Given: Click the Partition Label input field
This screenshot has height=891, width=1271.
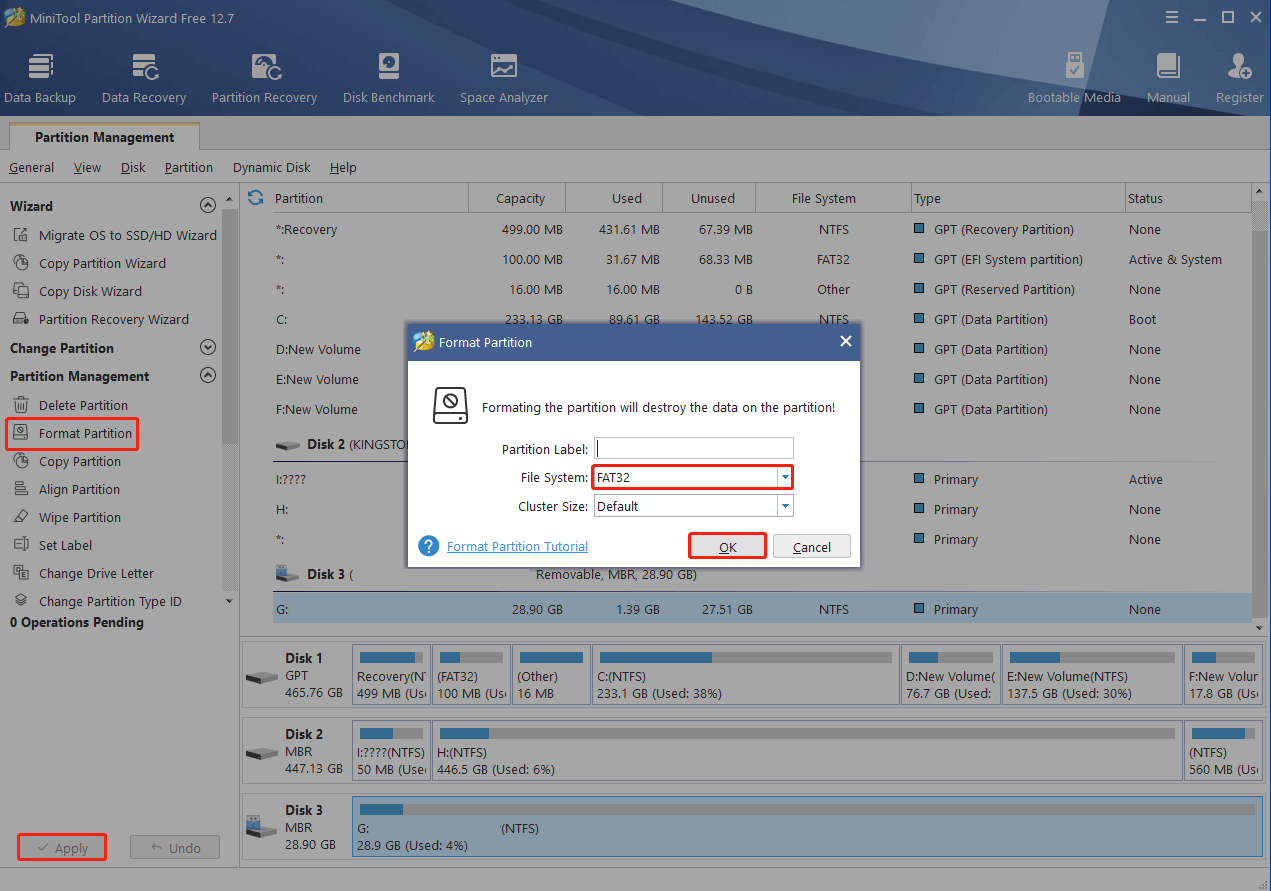Looking at the screenshot, I should (x=693, y=448).
